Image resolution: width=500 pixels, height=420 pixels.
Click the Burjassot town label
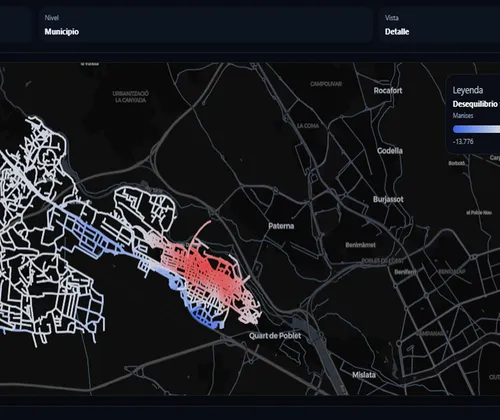coord(388,199)
